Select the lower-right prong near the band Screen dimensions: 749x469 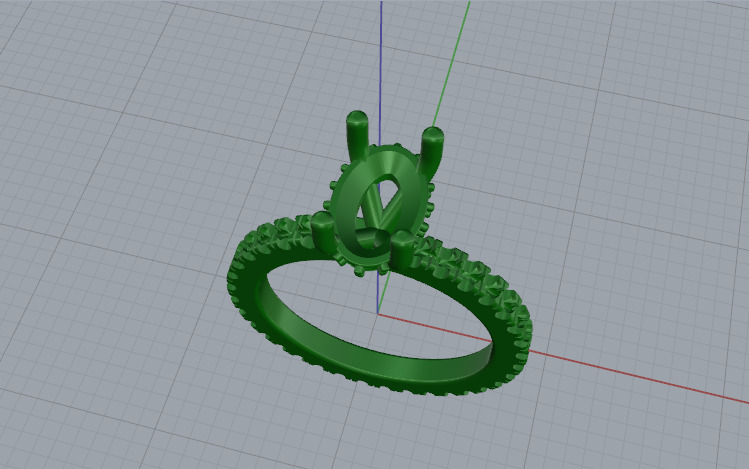click(x=402, y=248)
